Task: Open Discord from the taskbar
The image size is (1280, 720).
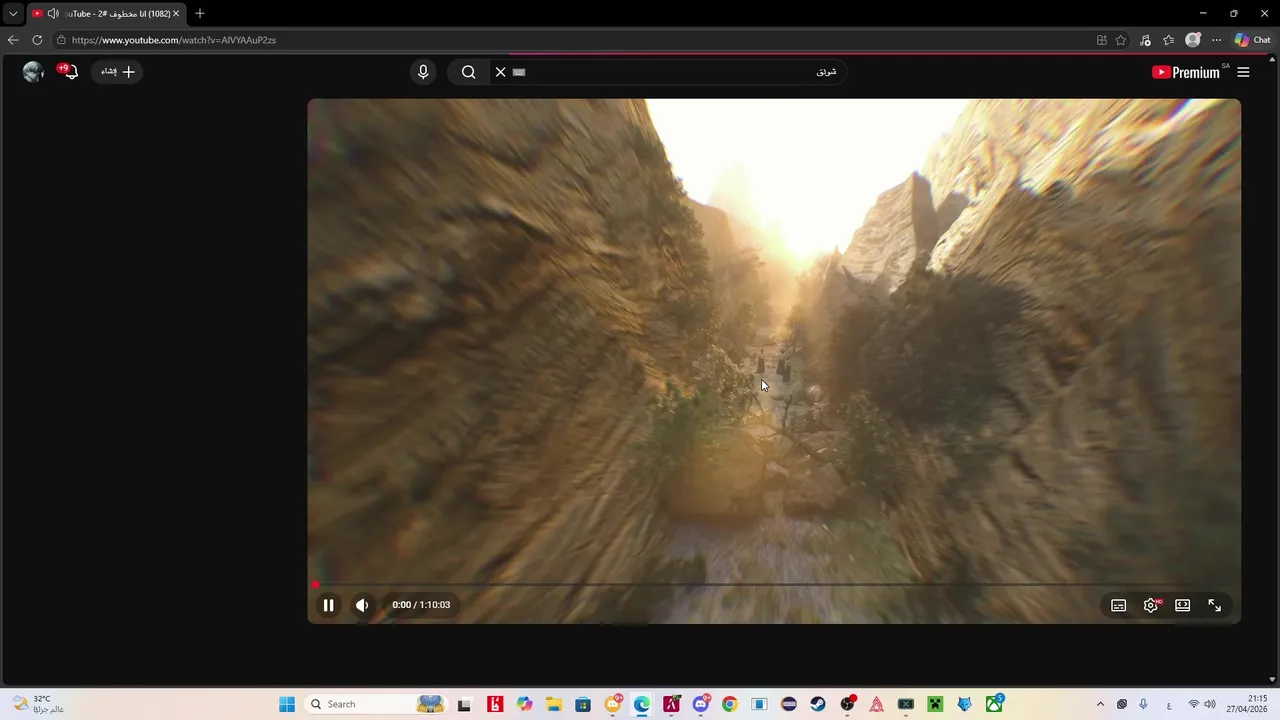Action: [701, 704]
